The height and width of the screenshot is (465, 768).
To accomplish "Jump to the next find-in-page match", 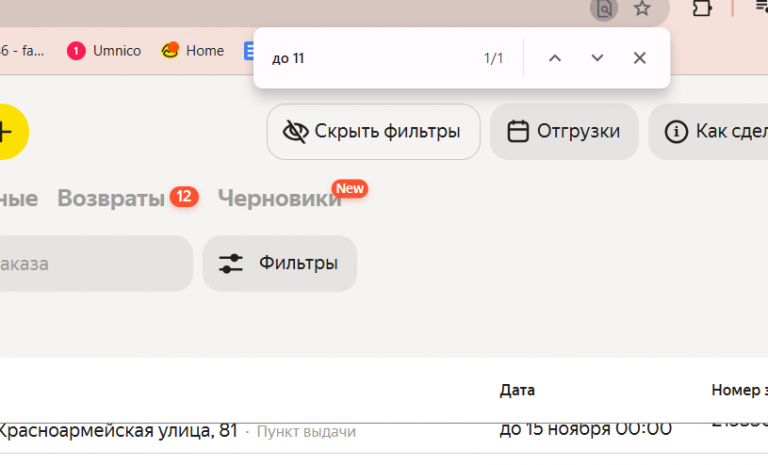I will click(x=597, y=58).
